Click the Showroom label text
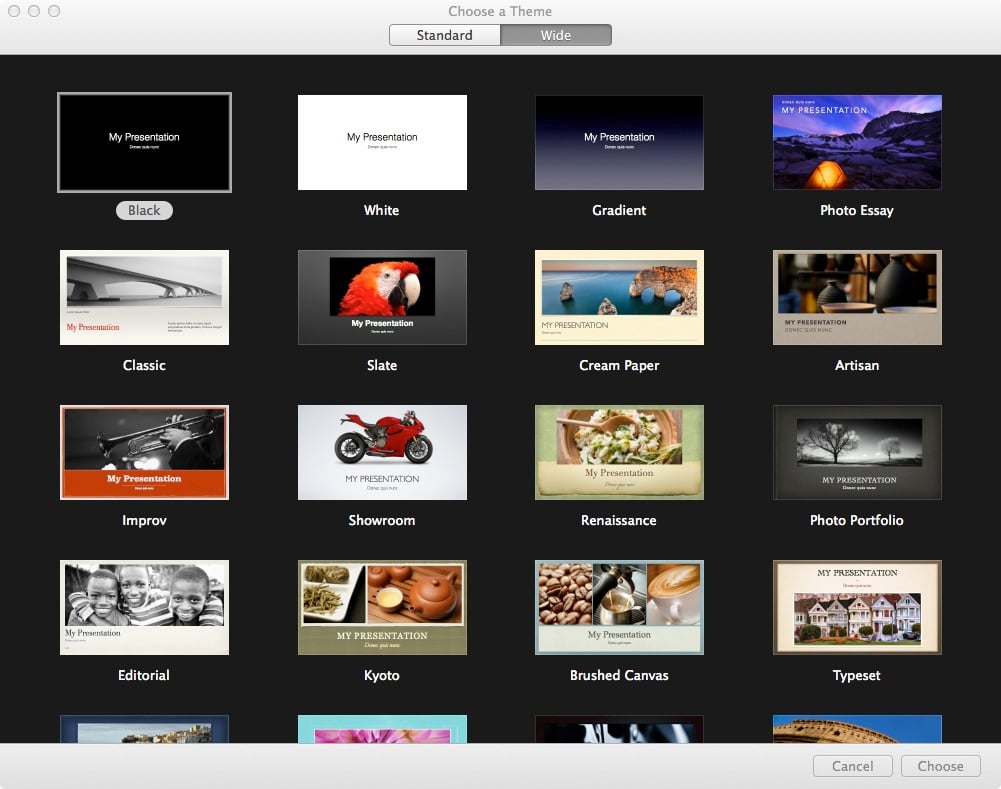1001x789 pixels. 382,521
